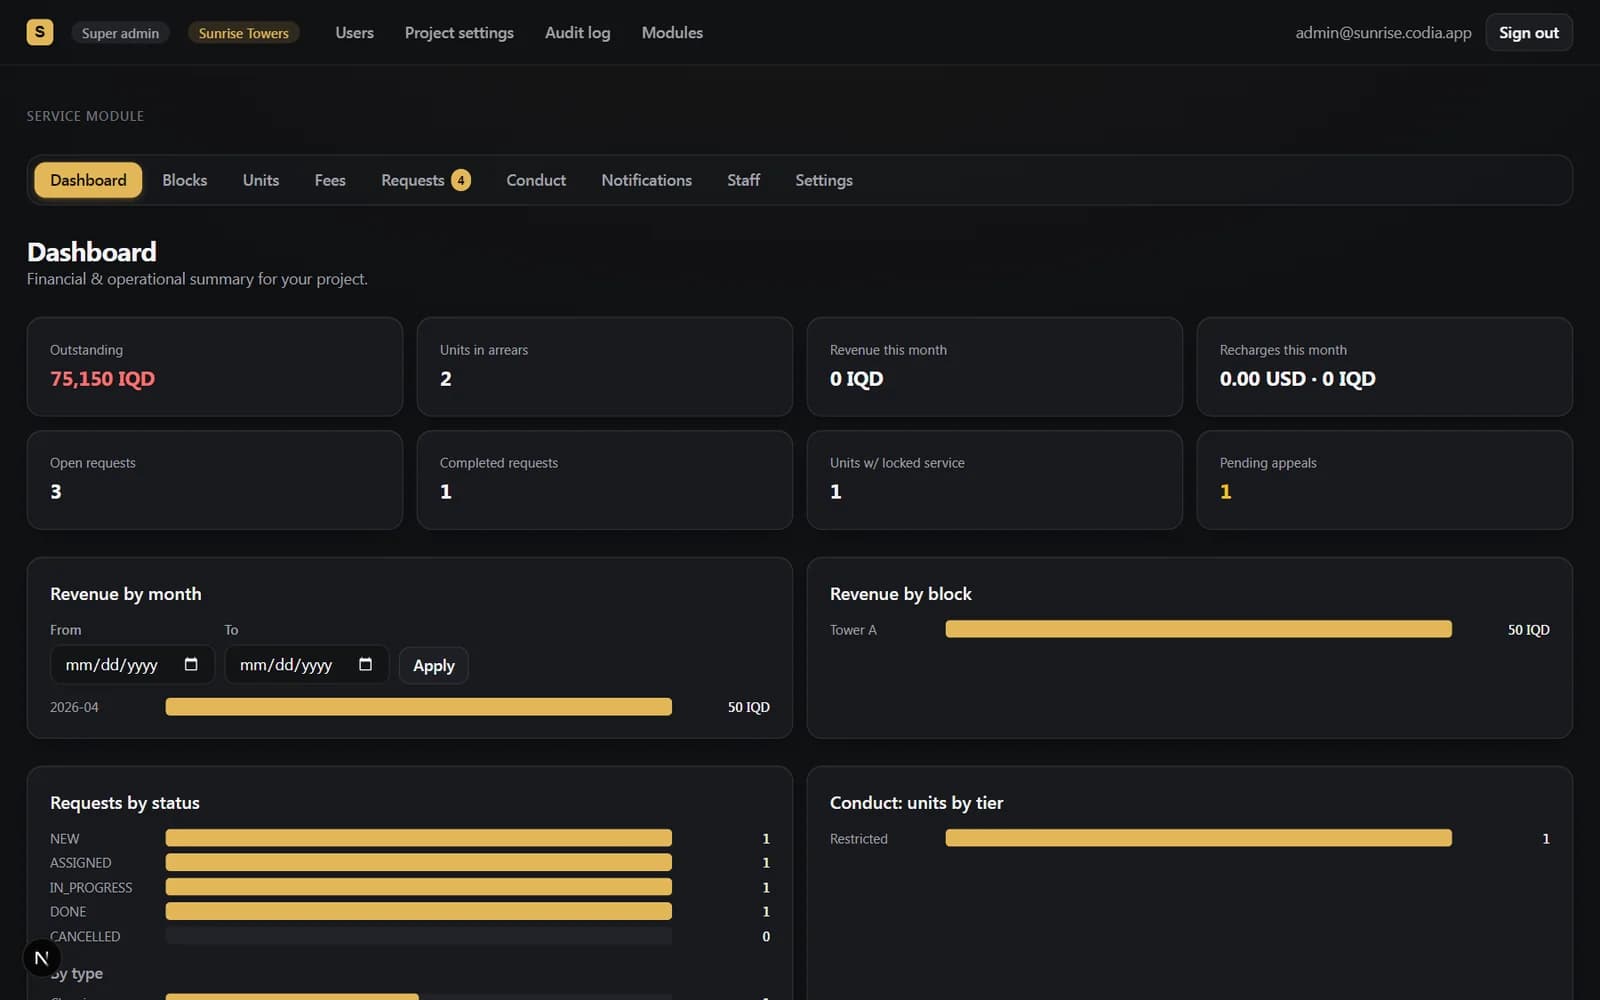1600x1000 pixels.
Task: Click the ASSIGNED status bar
Action: 419,862
